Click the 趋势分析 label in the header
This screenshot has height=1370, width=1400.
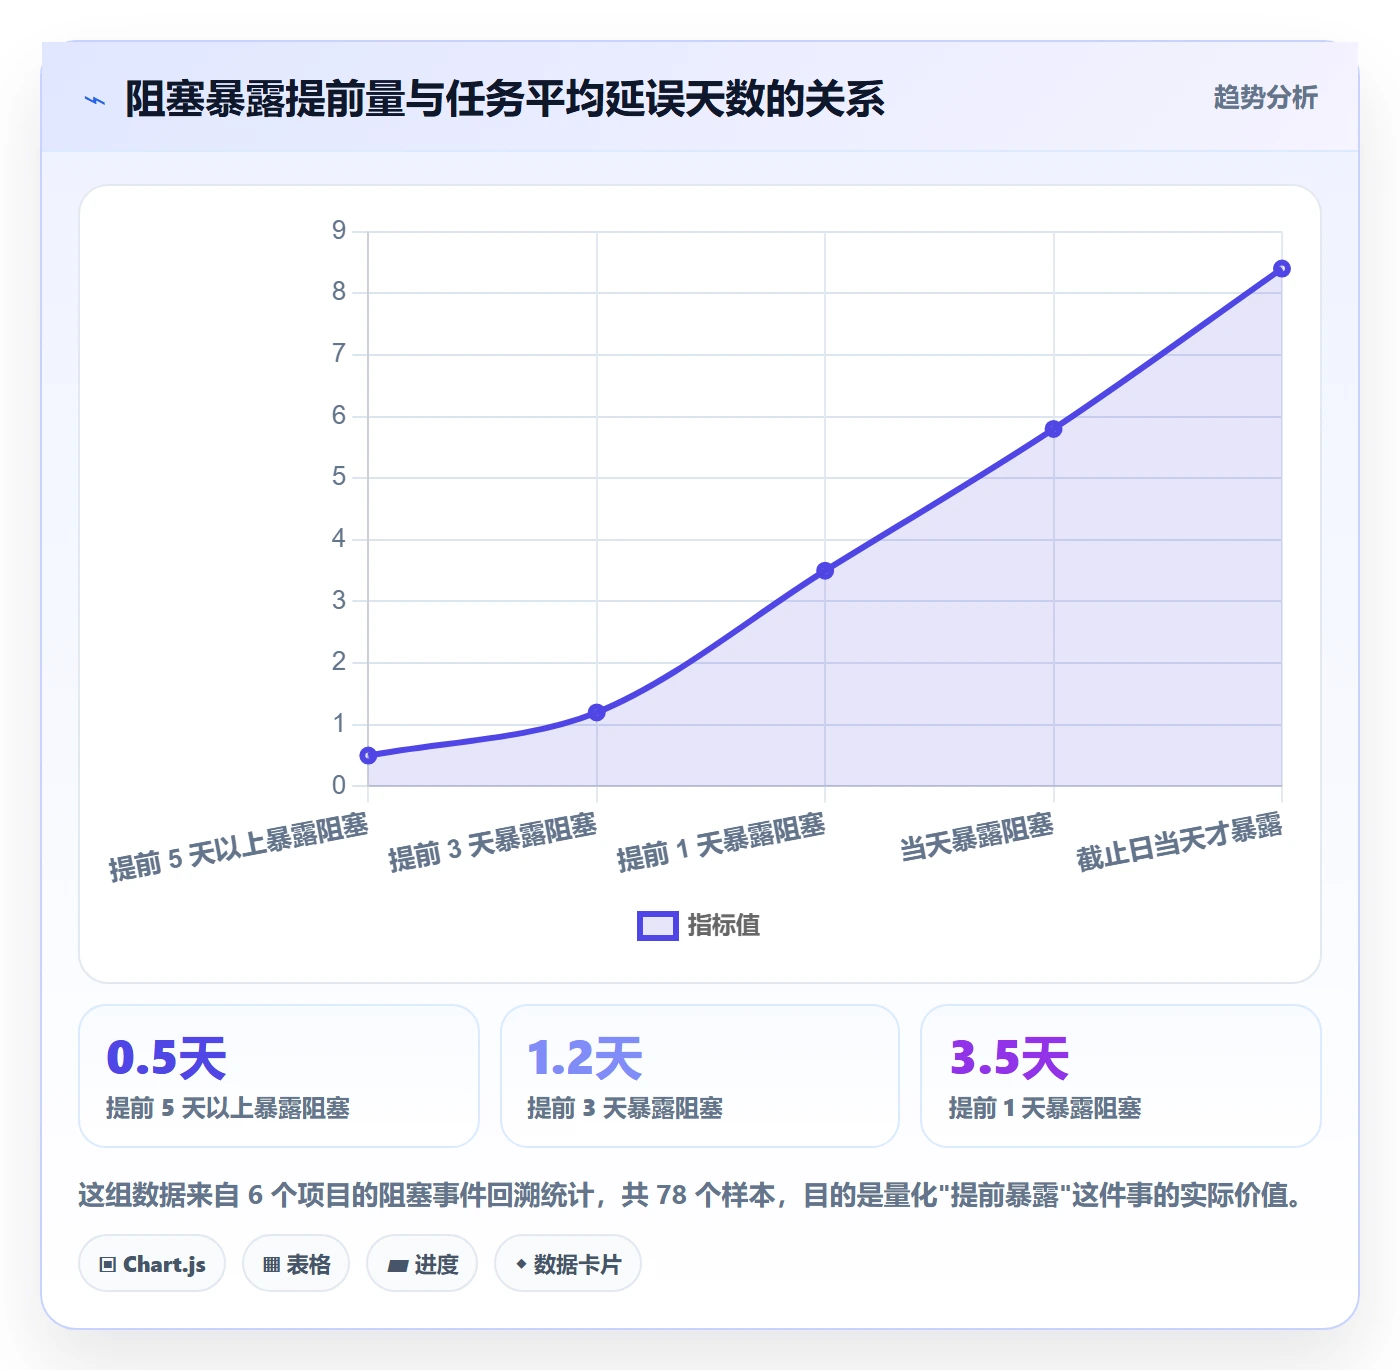(1265, 98)
